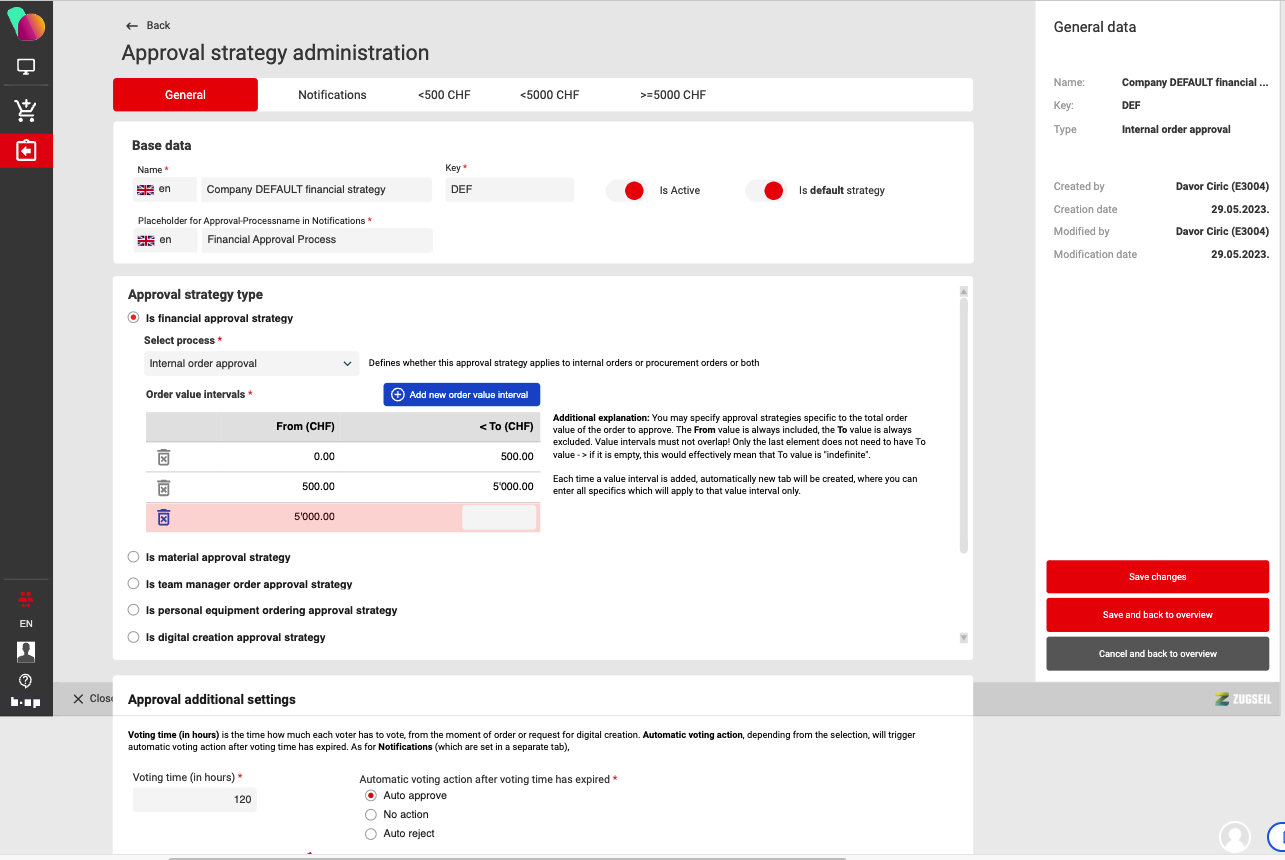Delete the 0.00 to 500.00 value interval
This screenshot has height=860, width=1285.
(164, 457)
